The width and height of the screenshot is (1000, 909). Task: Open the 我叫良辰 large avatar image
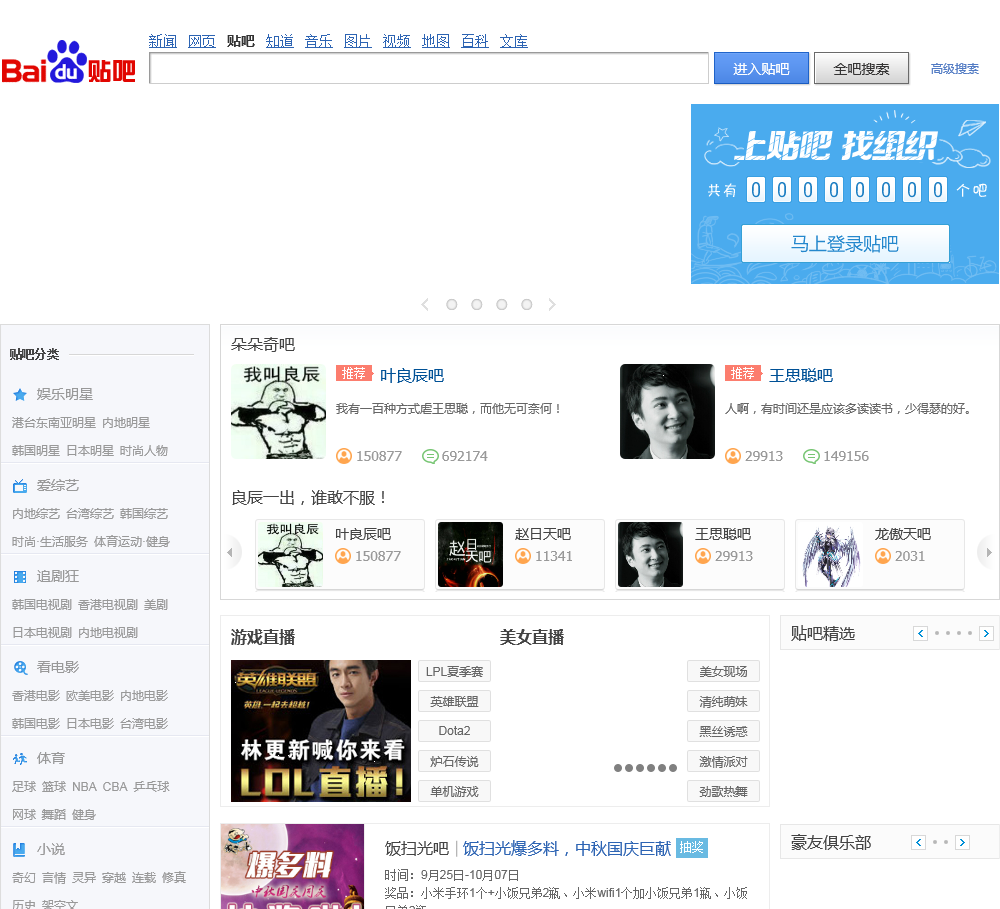tap(278, 411)
